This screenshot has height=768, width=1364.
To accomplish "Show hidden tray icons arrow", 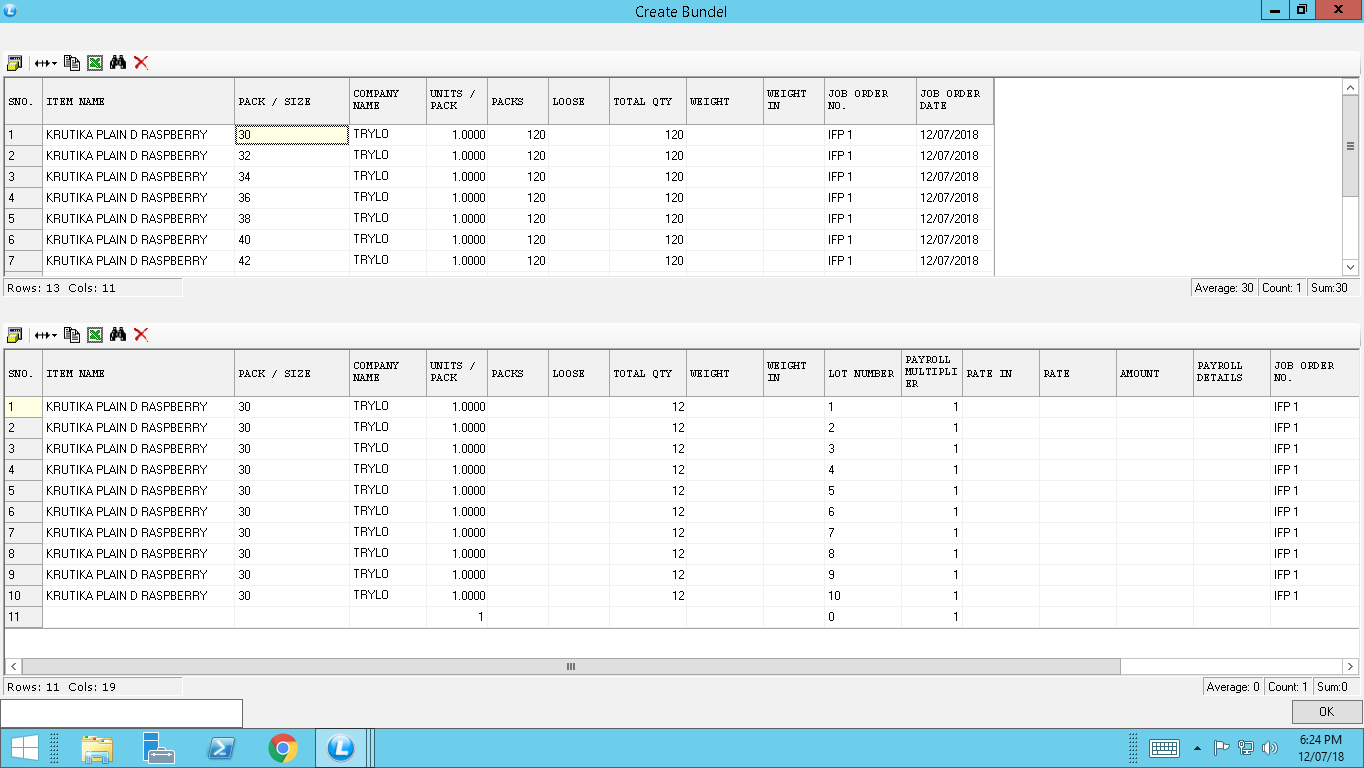I will coord(1198,748).
